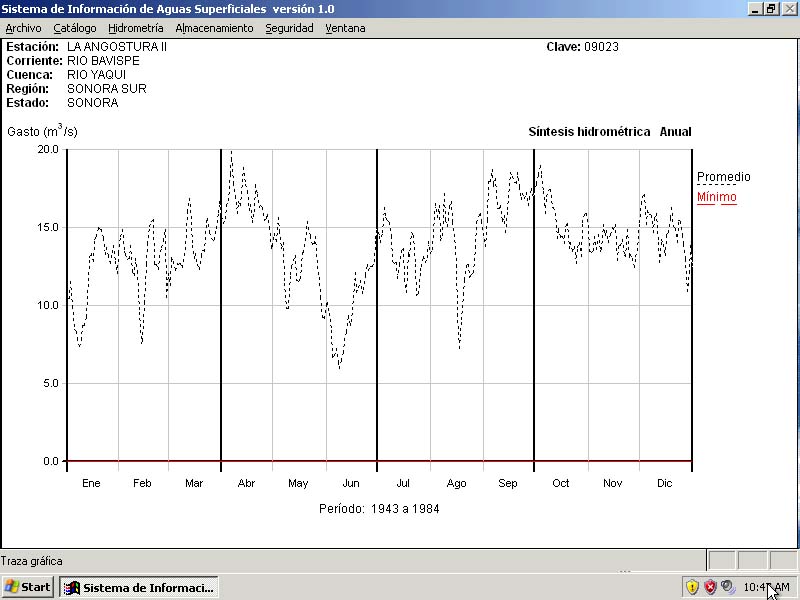Screen dimensions: 800x600
Task: Expand the Seguridad menu
Action: [289, 28]
